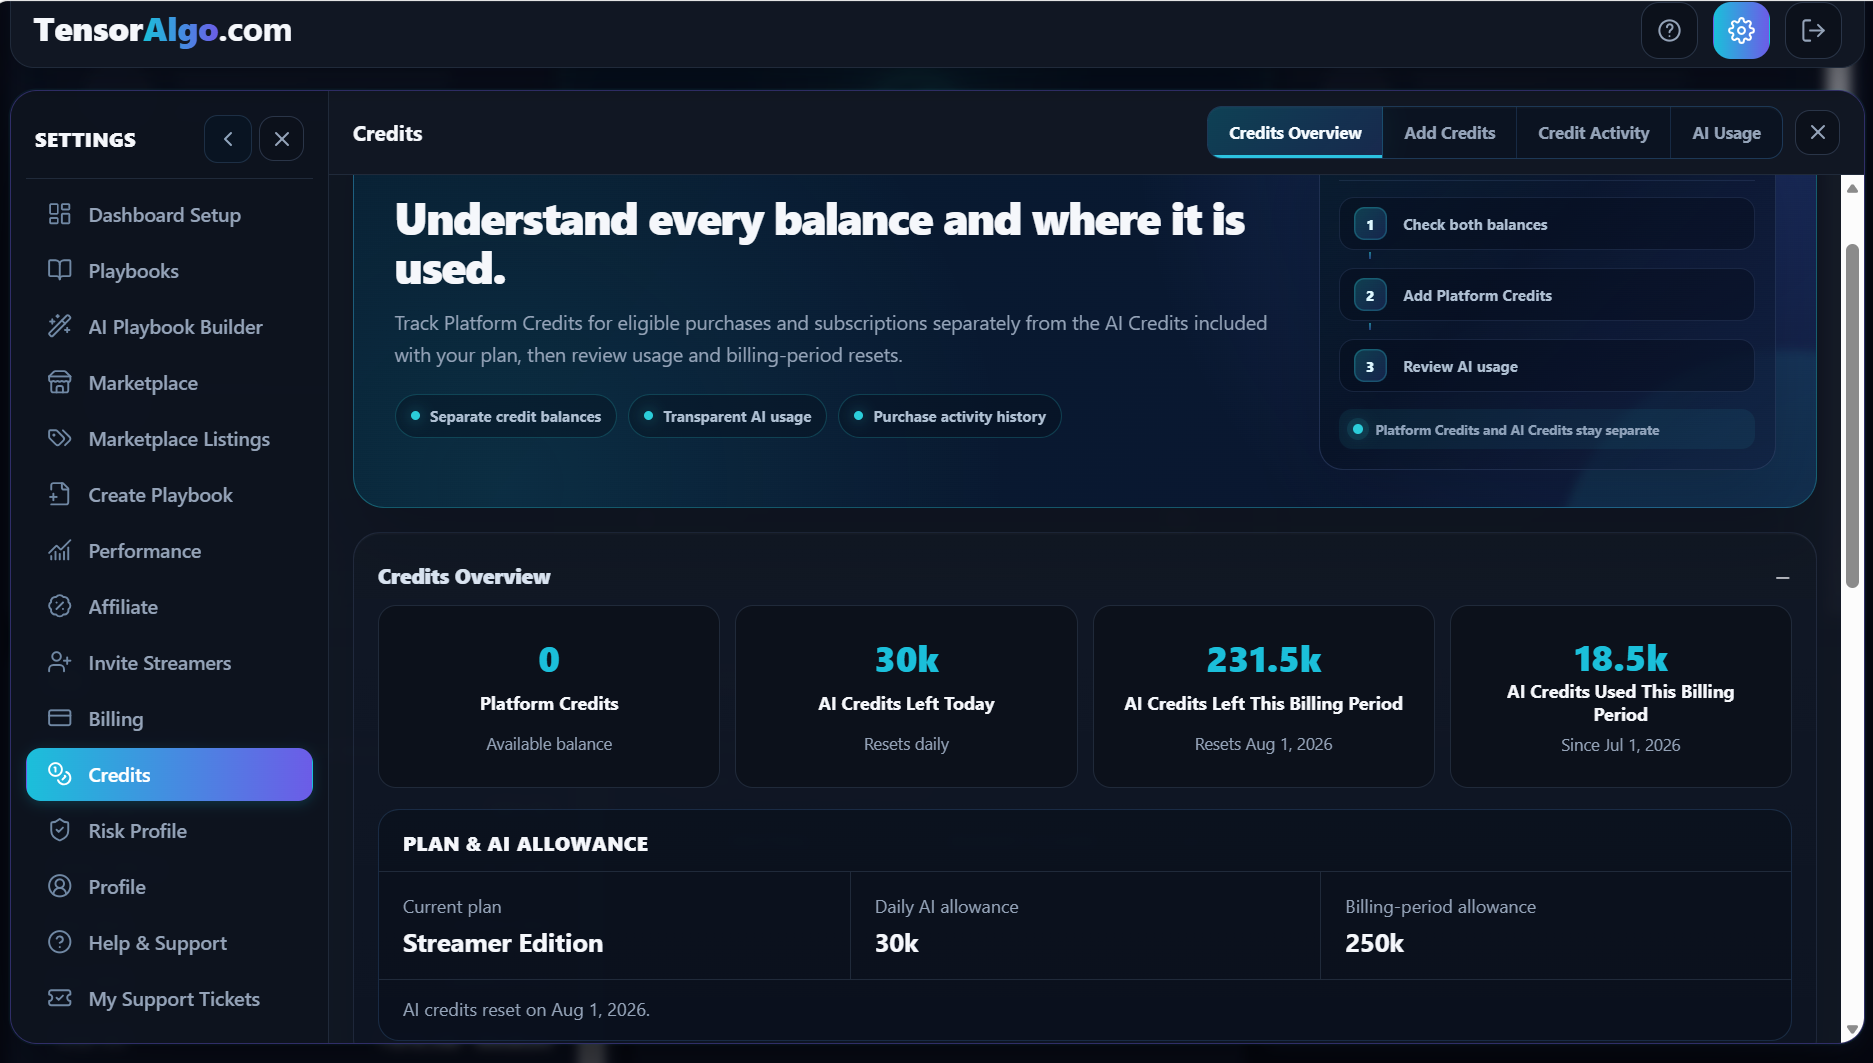Select Invite Streamers in sidebar
This screenshot has width=1873, height=1063.
click(x=169, y=663)
